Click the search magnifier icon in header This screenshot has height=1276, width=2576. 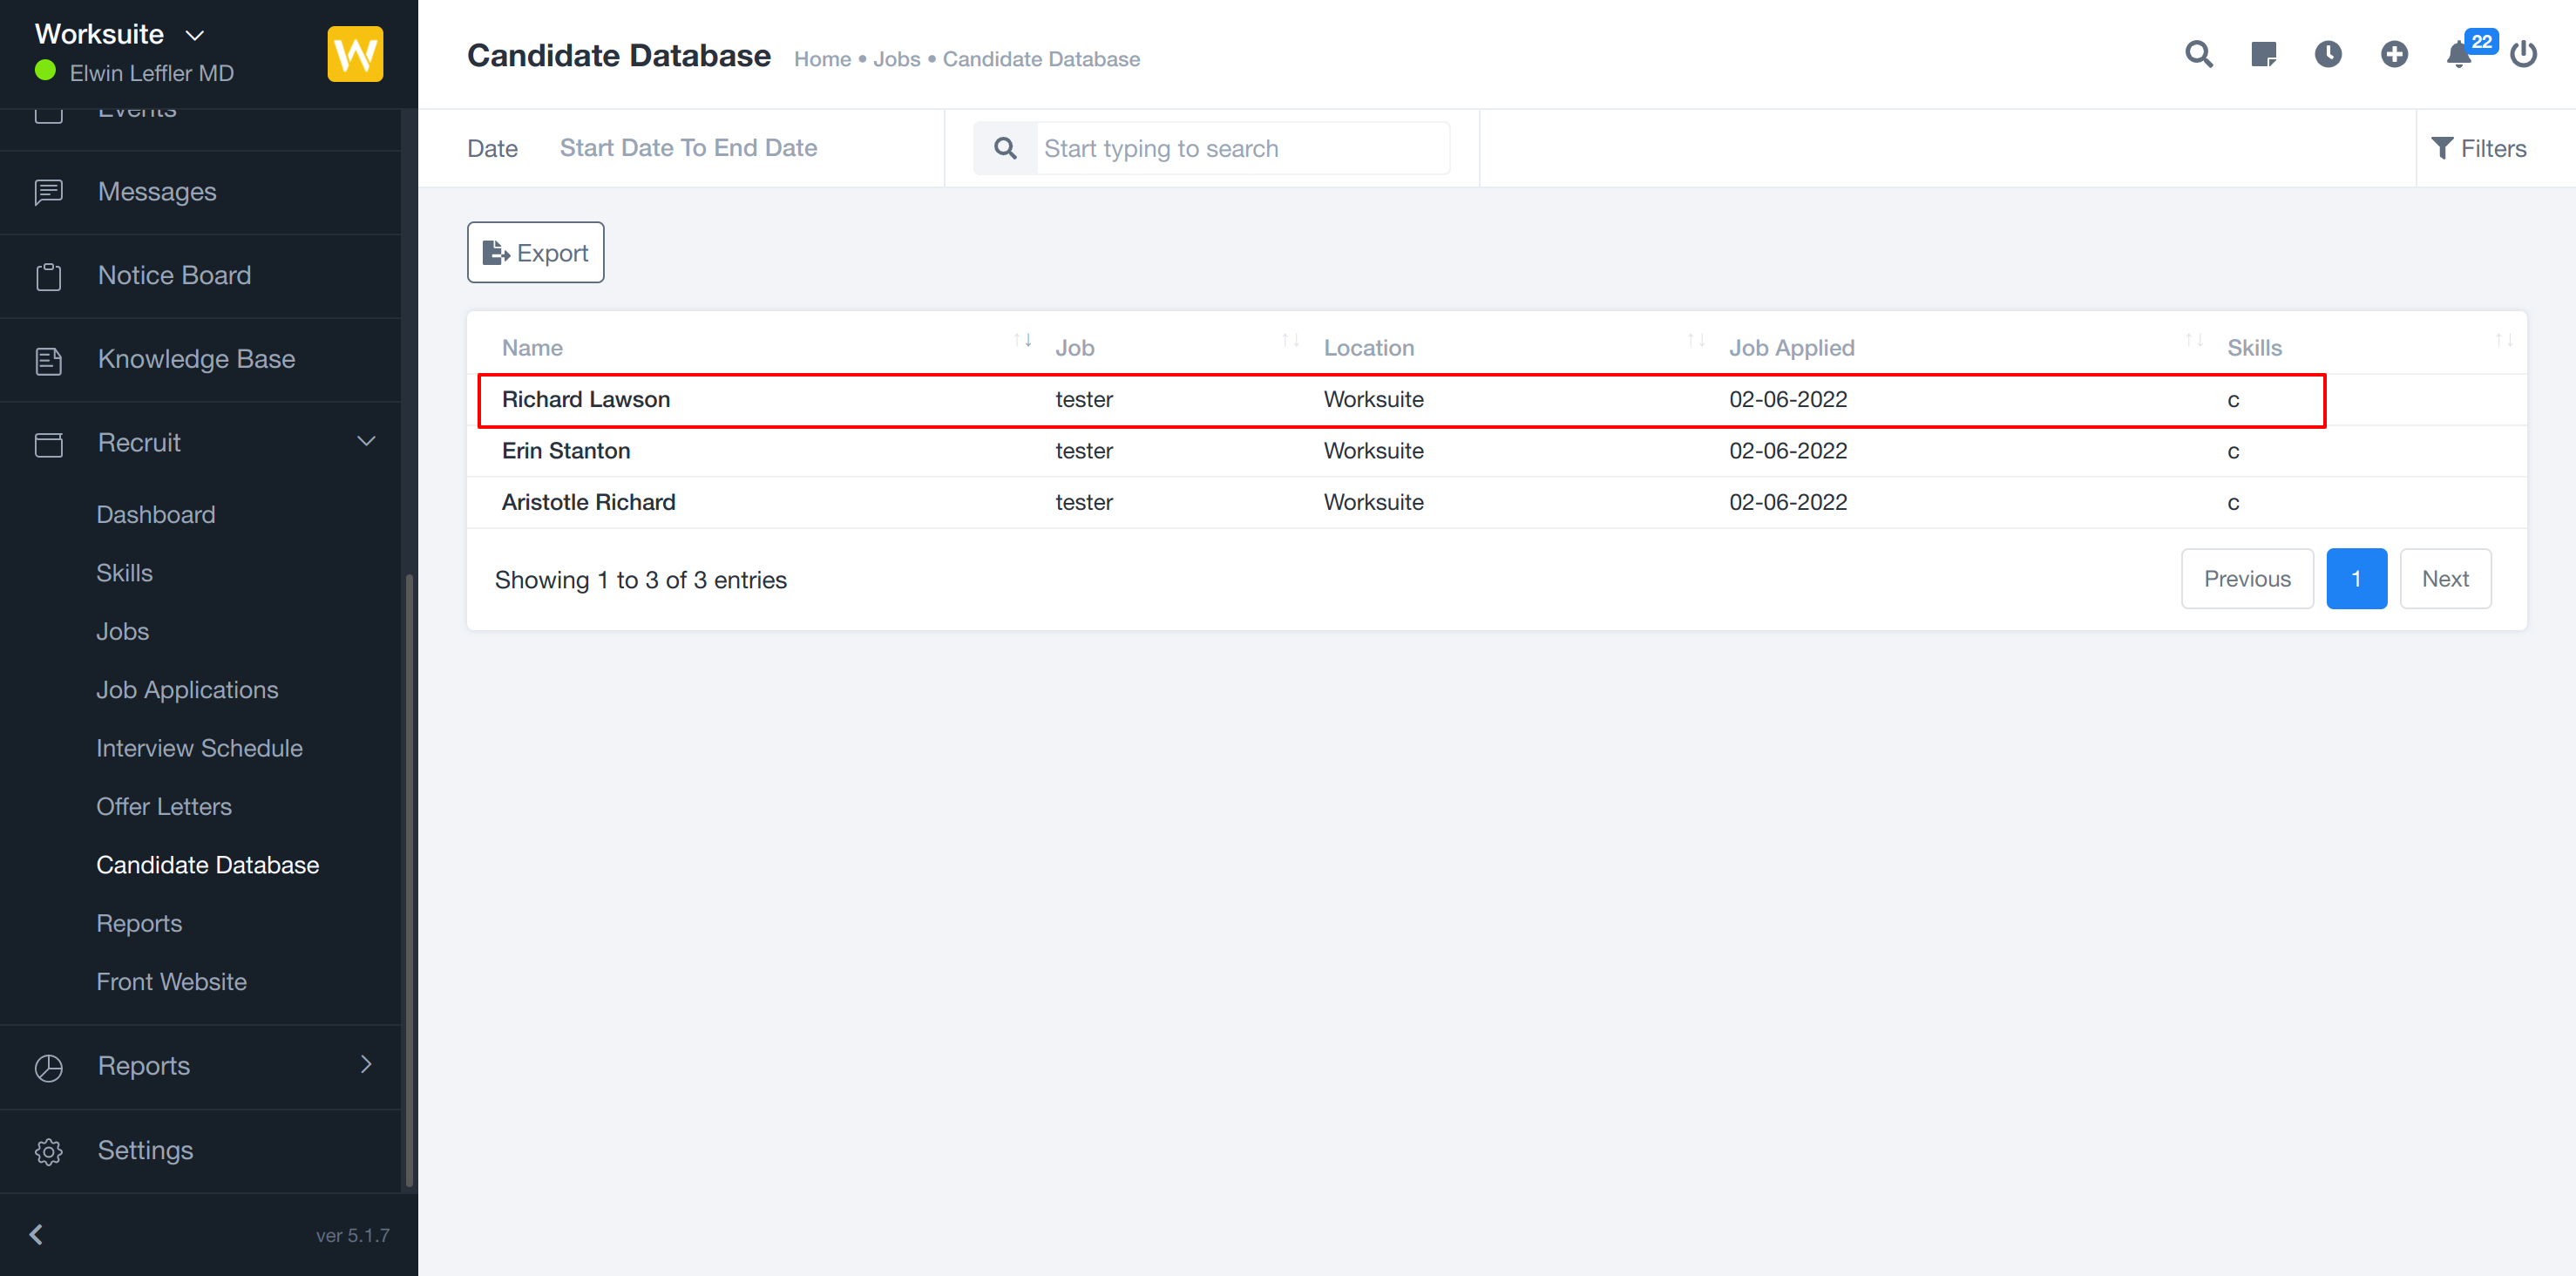(2198, 54)
